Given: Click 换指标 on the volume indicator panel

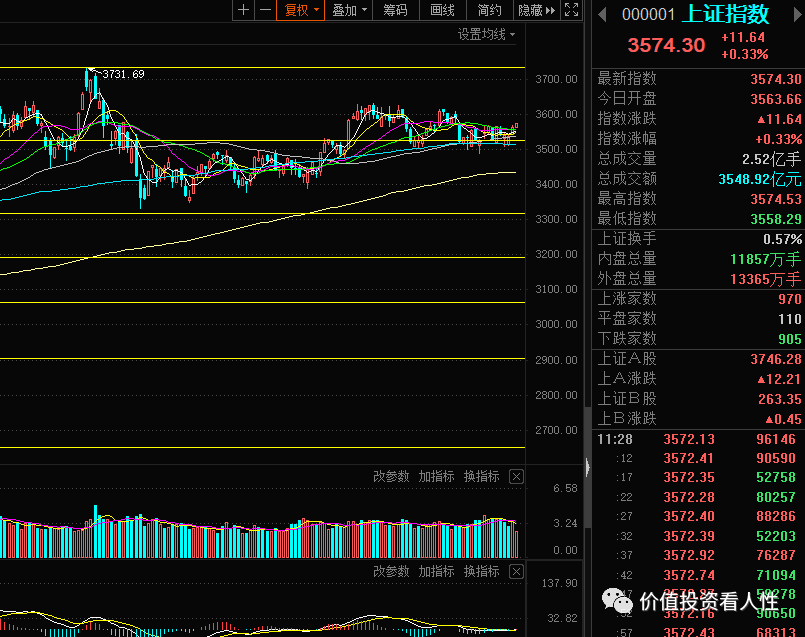Looking at the screenshot, I should (x=482, y=476).
